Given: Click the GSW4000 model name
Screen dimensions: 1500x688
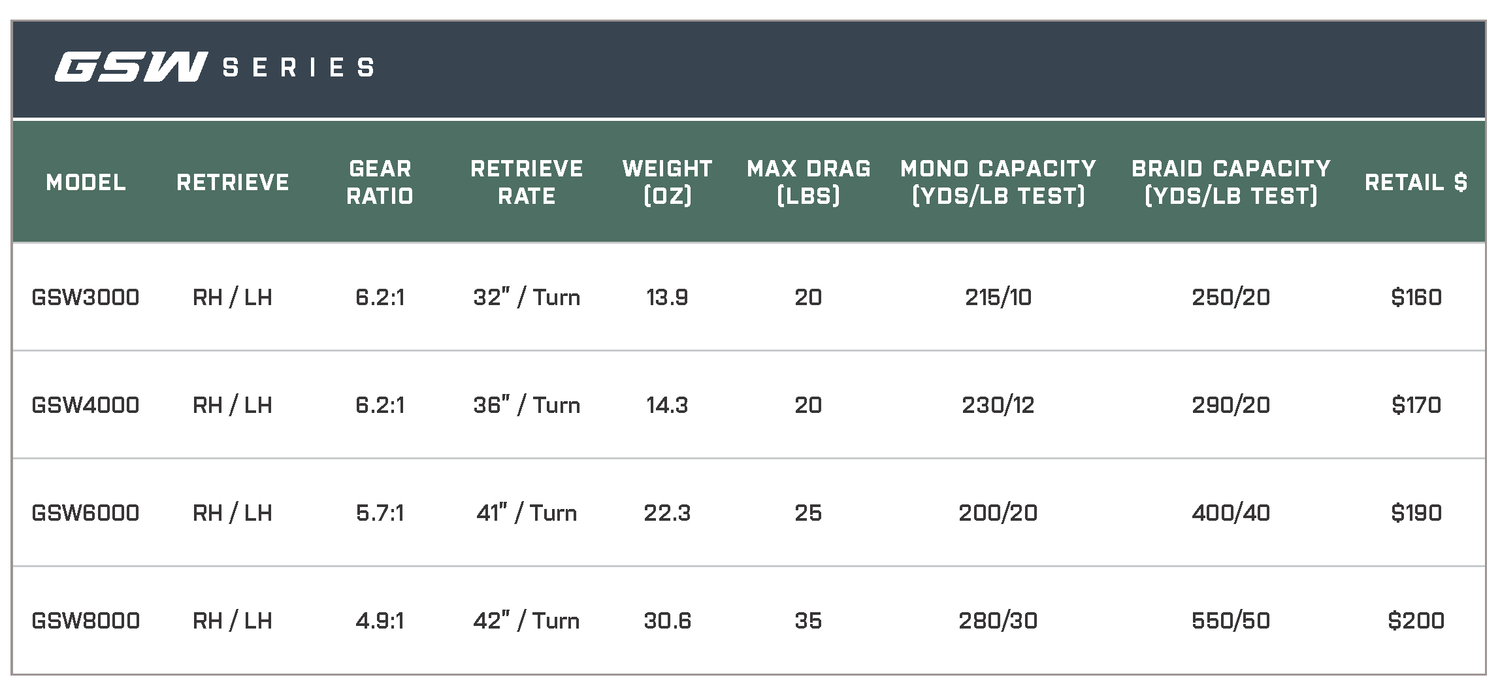Looking at the screenshot, I should (x=86, y=405).
